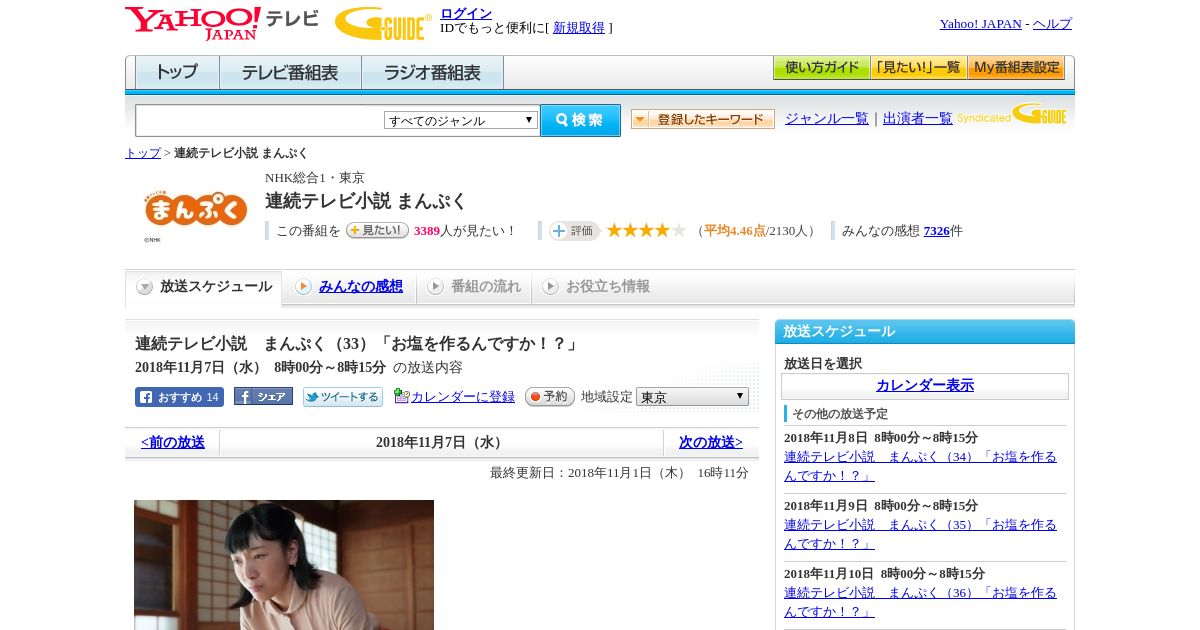Select the 放送スケジュール tab
The width and height of the screenshot is (1200, 630).
click(x=204, y=287)
